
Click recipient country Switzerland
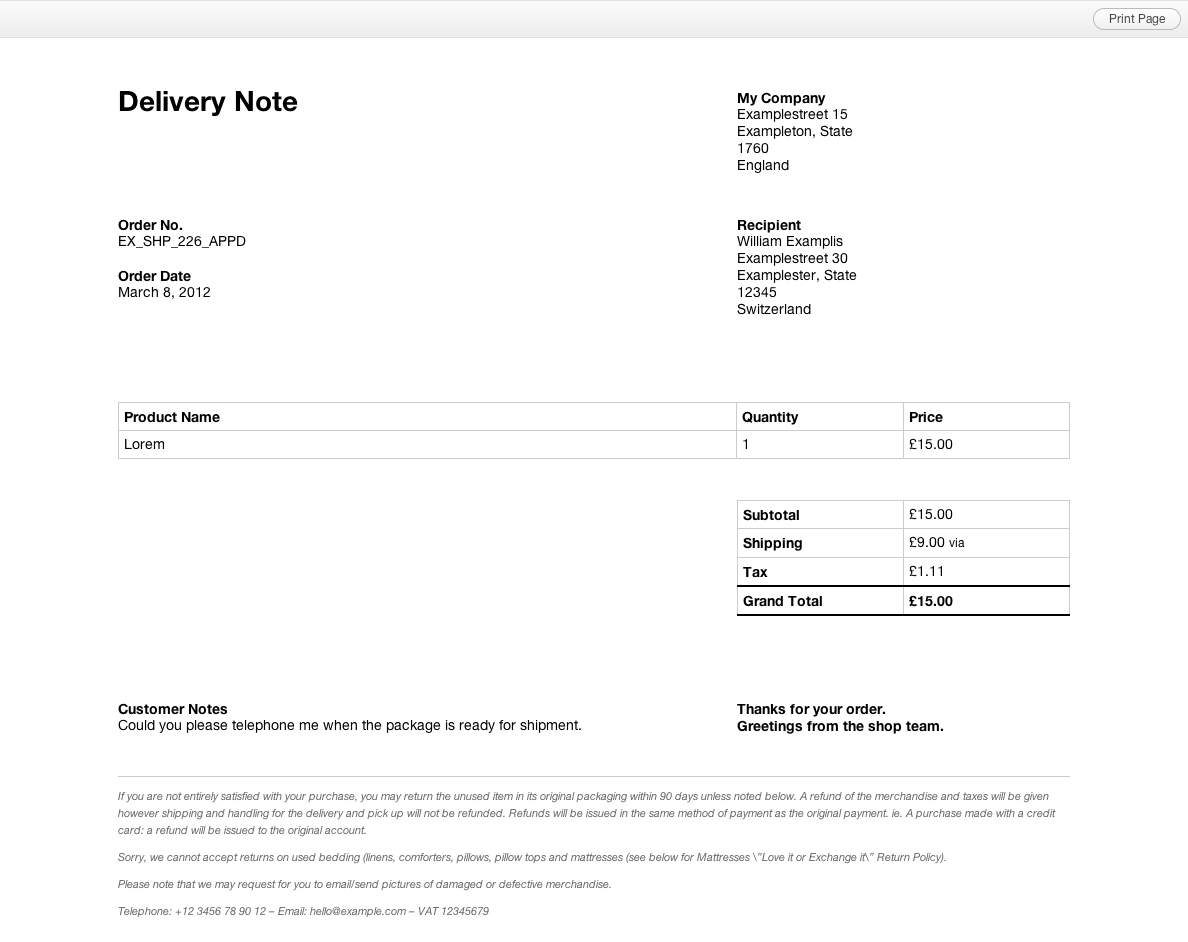tap(774, 309)
